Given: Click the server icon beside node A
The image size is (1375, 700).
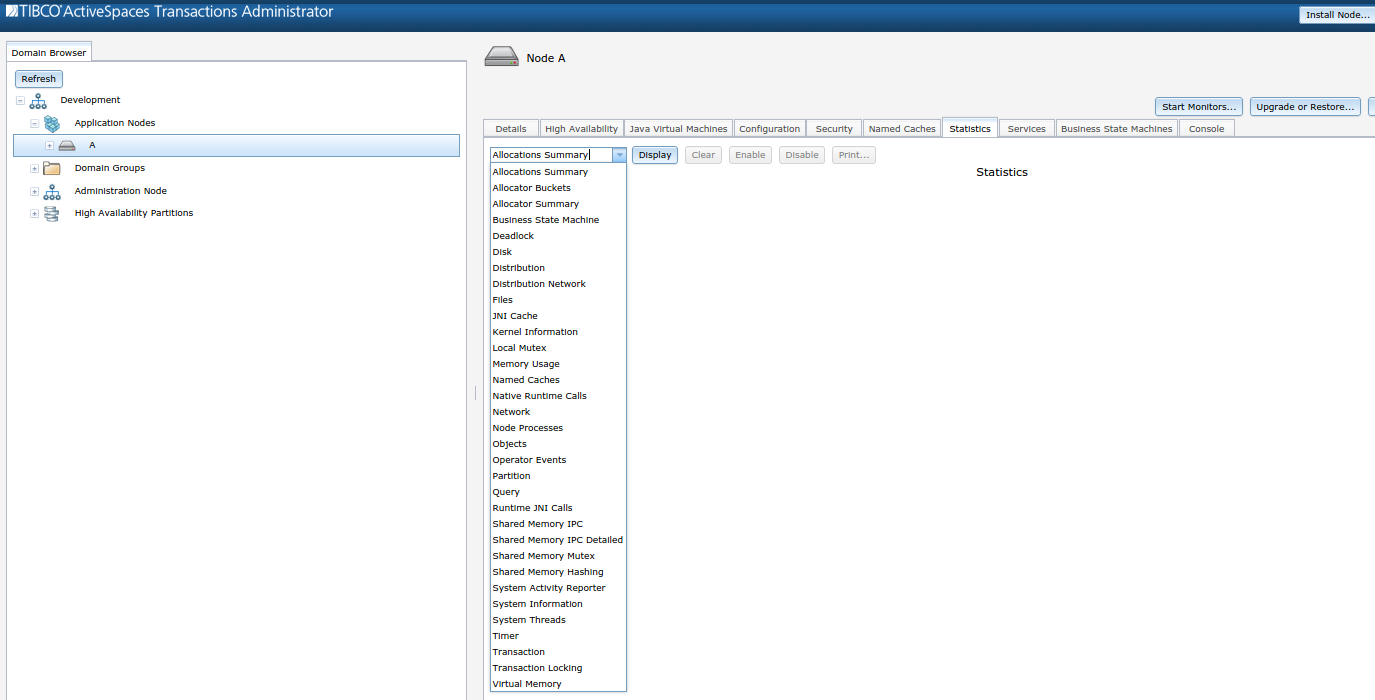Looking at the screenshot, I should click(66, 146).
